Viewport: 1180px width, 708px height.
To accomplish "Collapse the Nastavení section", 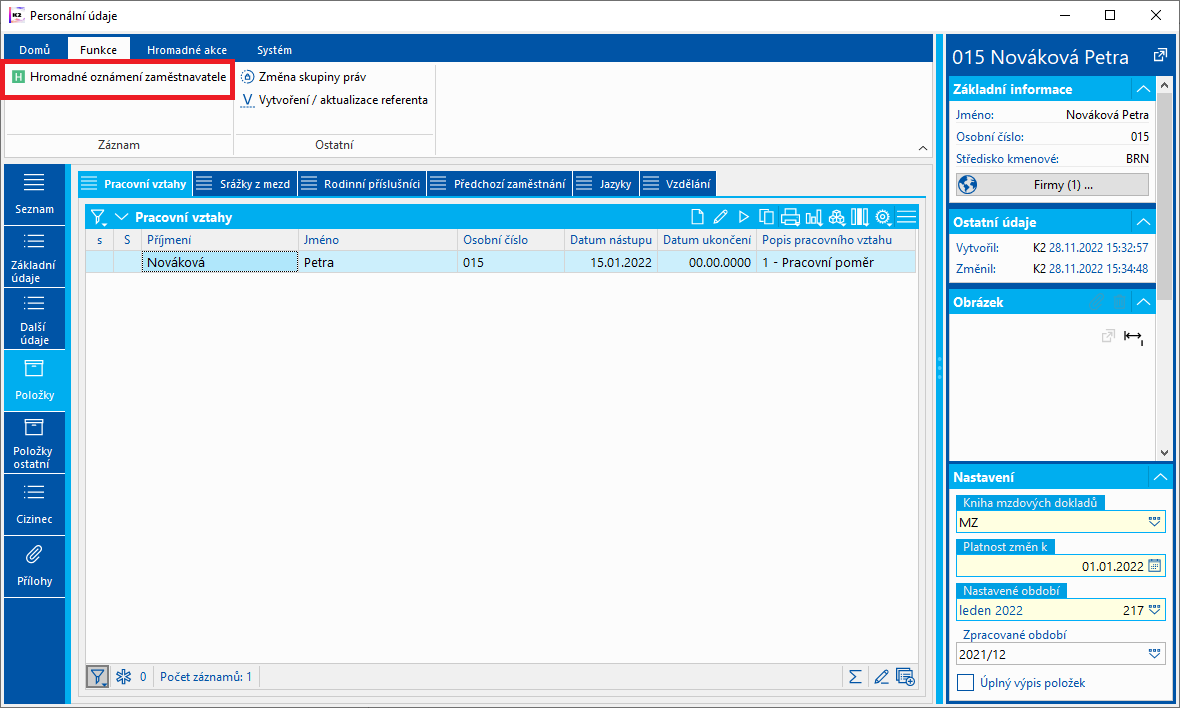I will point(1160,477).
